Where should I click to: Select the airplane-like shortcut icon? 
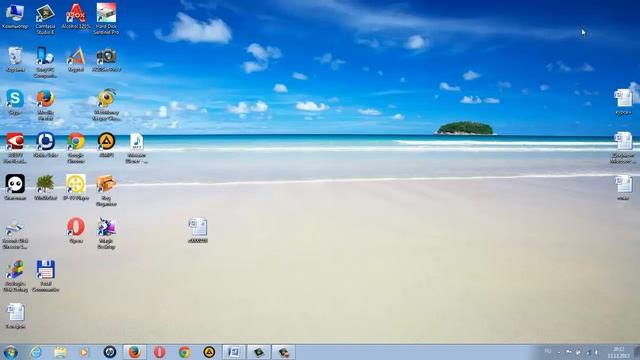click(15, 233)
